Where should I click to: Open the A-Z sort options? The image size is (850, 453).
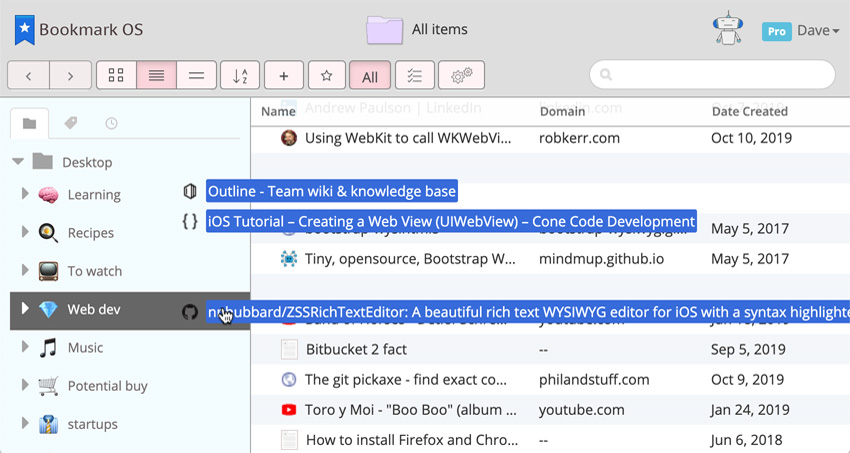(x=240, y=76)
